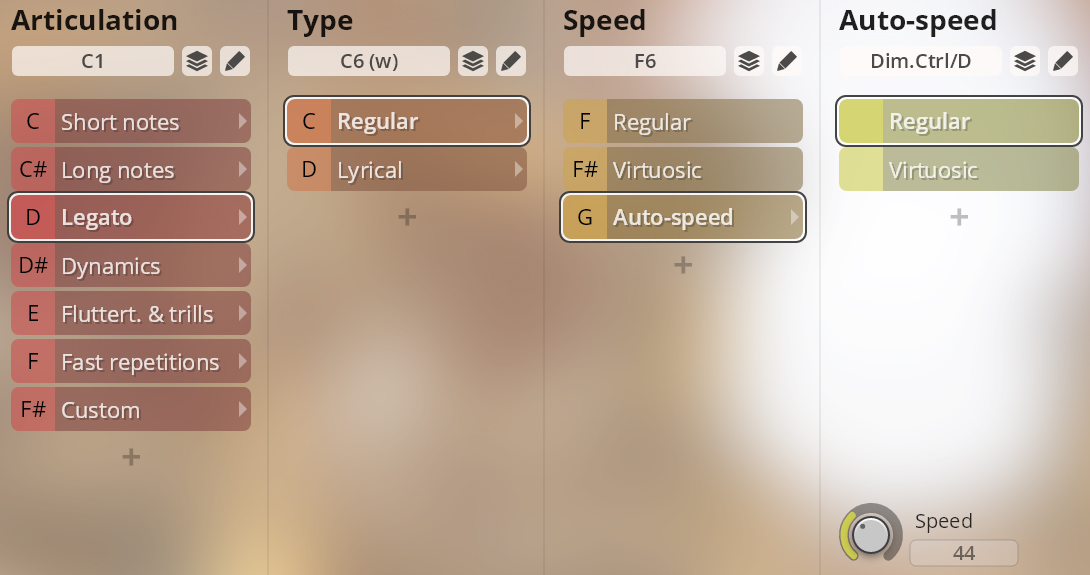1090x575 pixels.
Task: Expand the Dynamics articulation arrow
Action: pos(242,266)
